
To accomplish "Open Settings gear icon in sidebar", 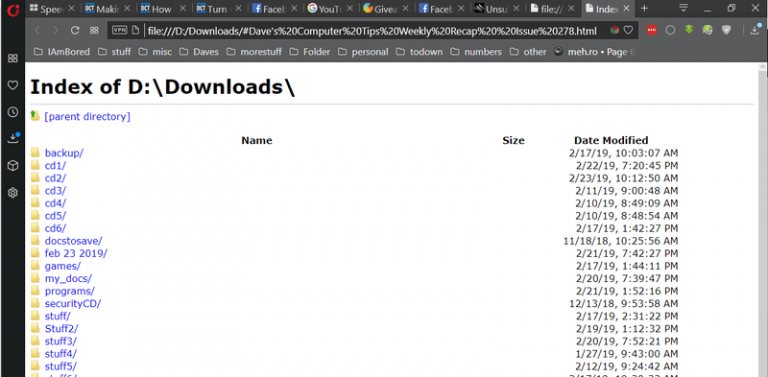I will (13, 192).
